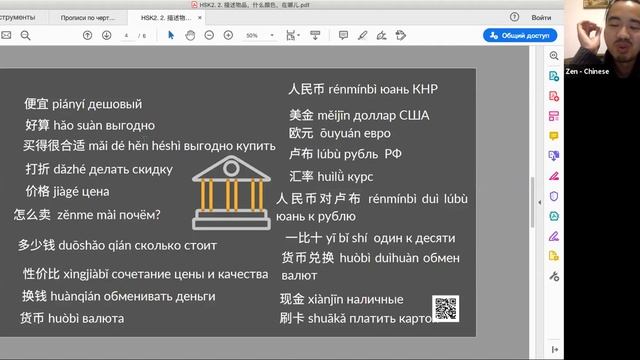The height and width of the screenshot is (360, 640).
Task: Click text "便宜 piányí дешовый"
Action: pyautogui.click(x=83, y=104)
